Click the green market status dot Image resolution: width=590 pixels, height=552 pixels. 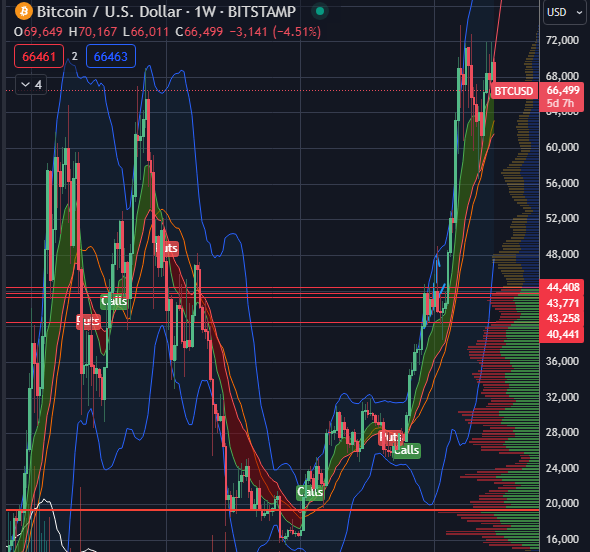pyautogui.click(x=320, y=11)
